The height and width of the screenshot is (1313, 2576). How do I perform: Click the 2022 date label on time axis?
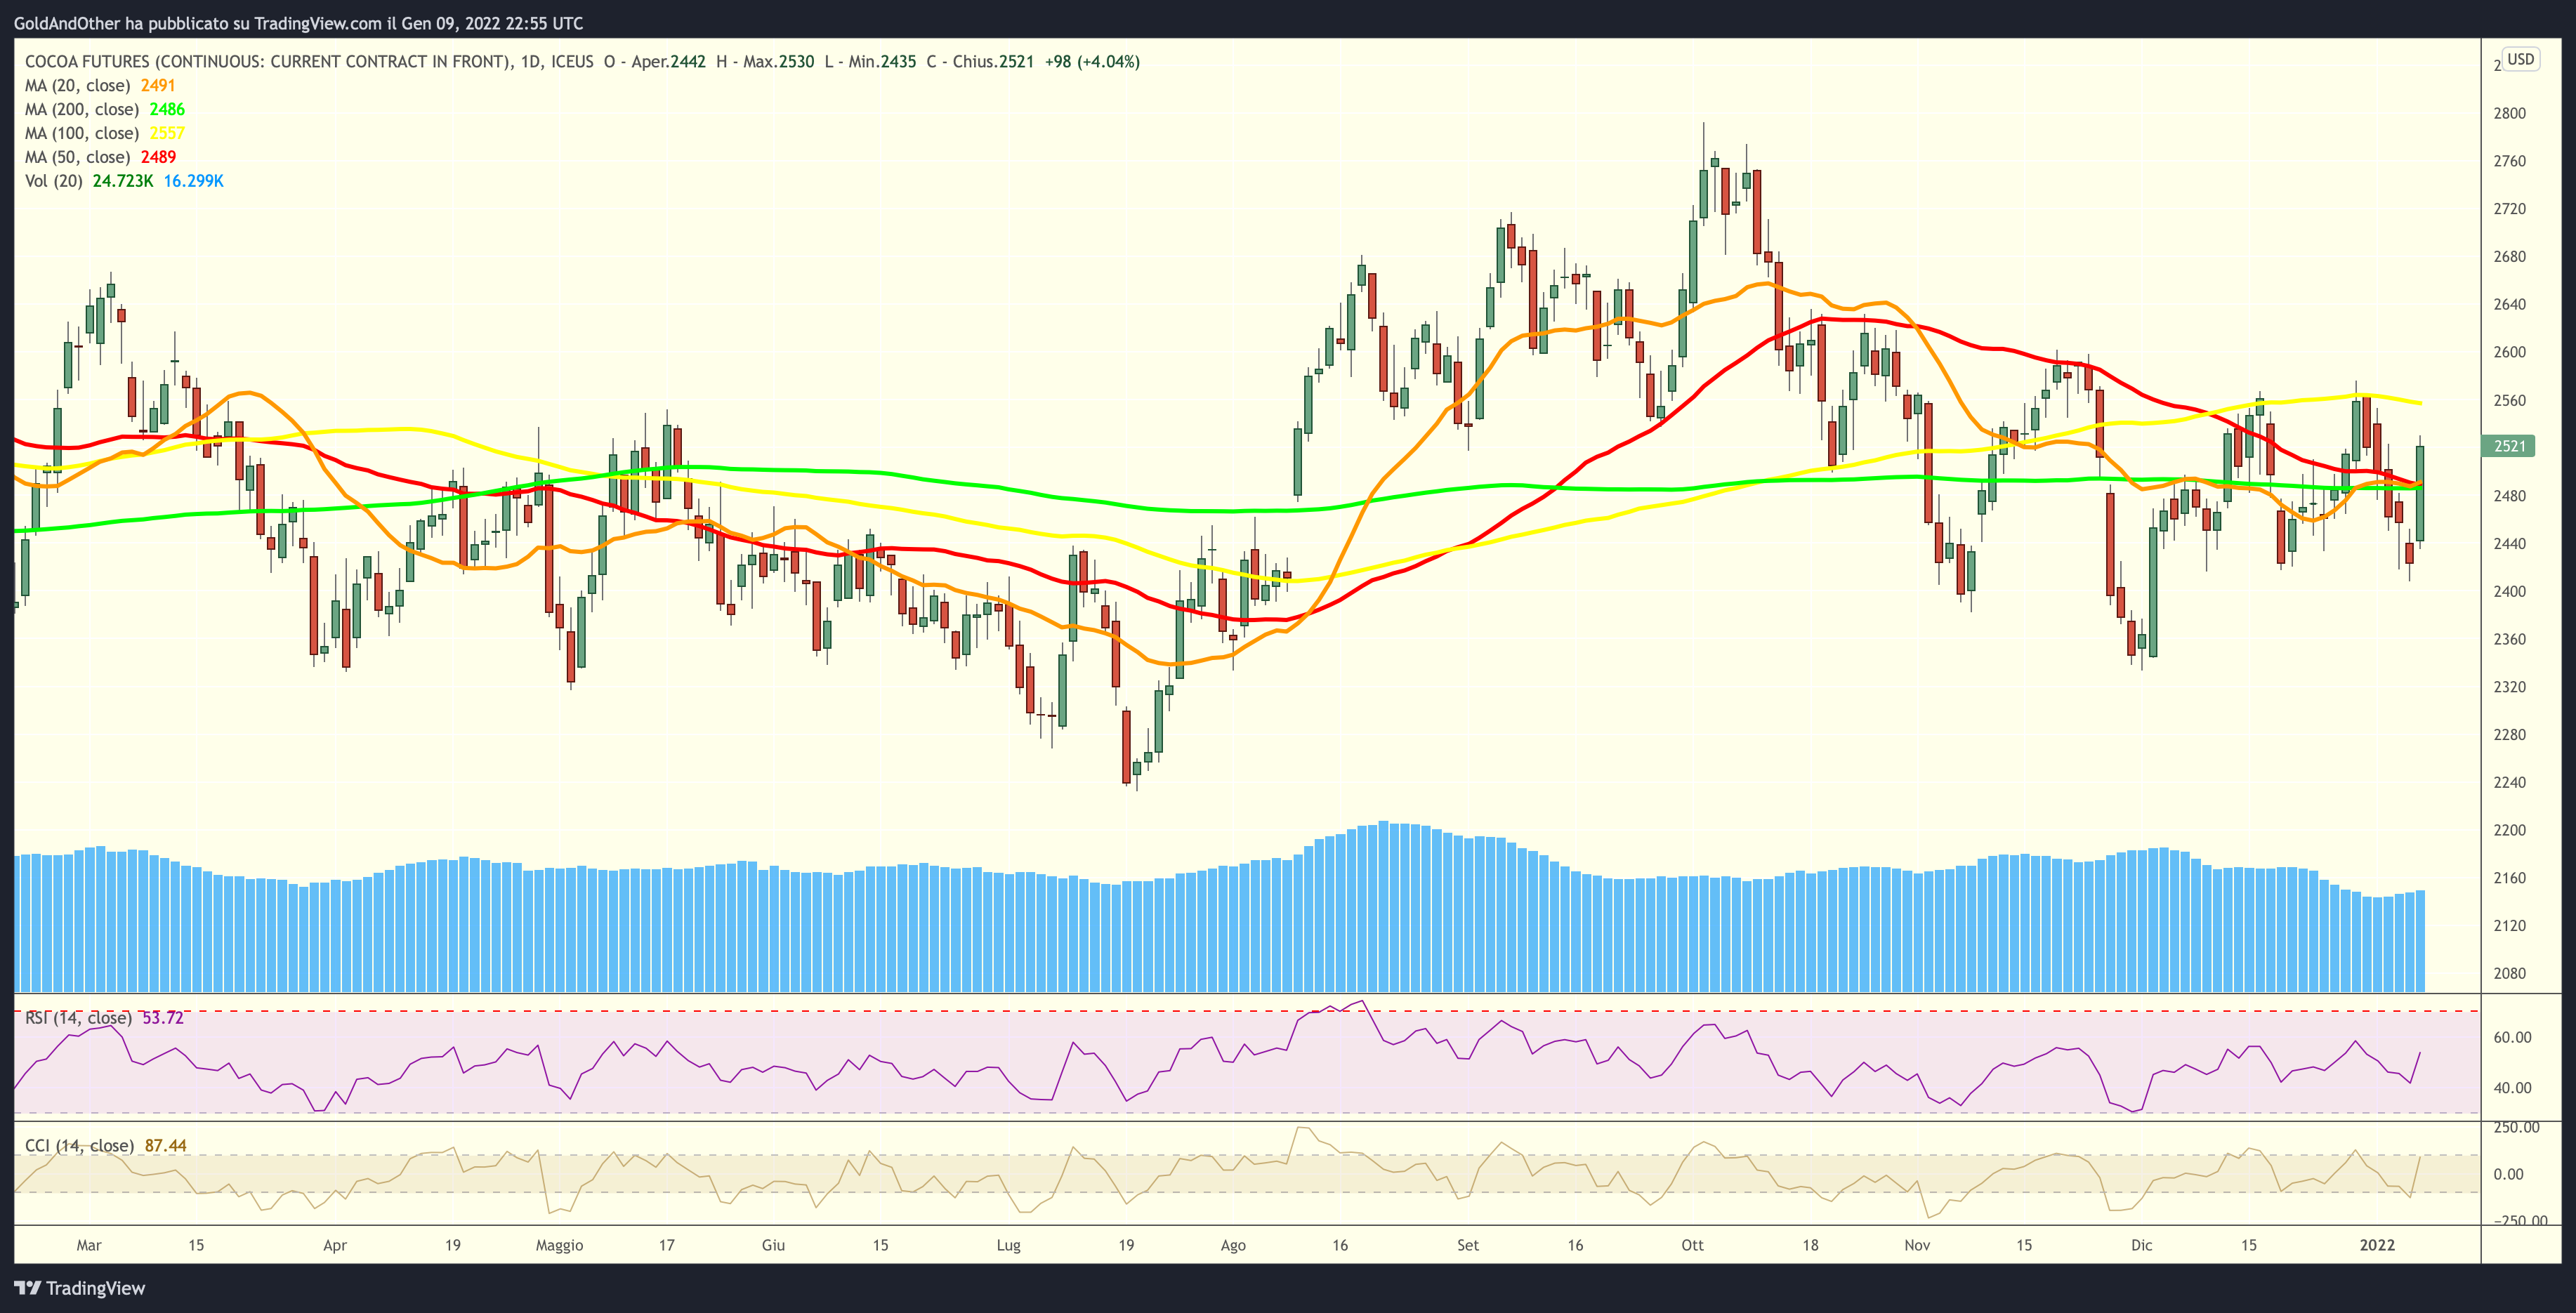[x=2377, y=1245]
